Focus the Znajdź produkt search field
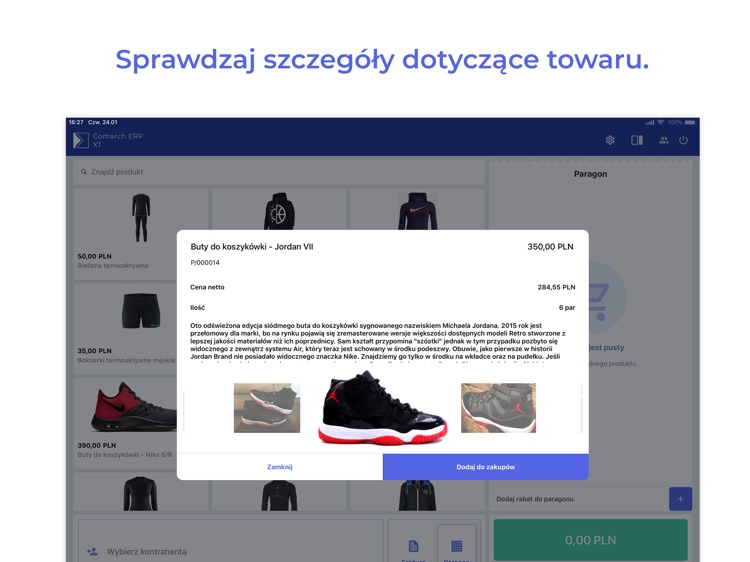750x562 pixels. point(279,172)
